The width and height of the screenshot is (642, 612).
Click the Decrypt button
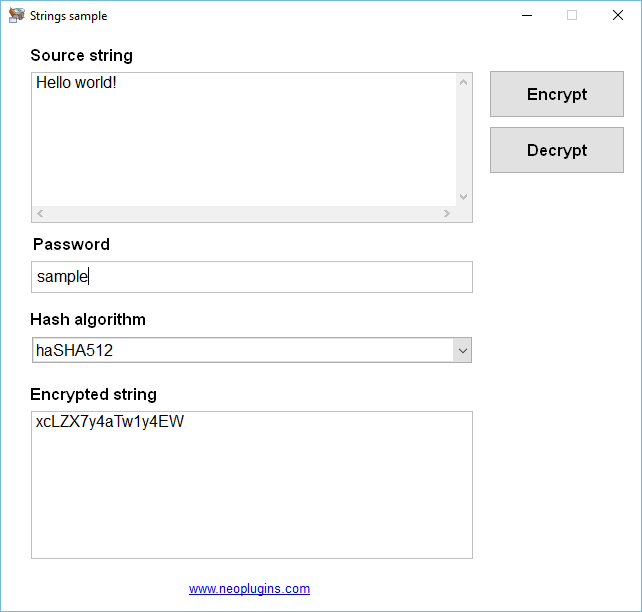(557, 150)
